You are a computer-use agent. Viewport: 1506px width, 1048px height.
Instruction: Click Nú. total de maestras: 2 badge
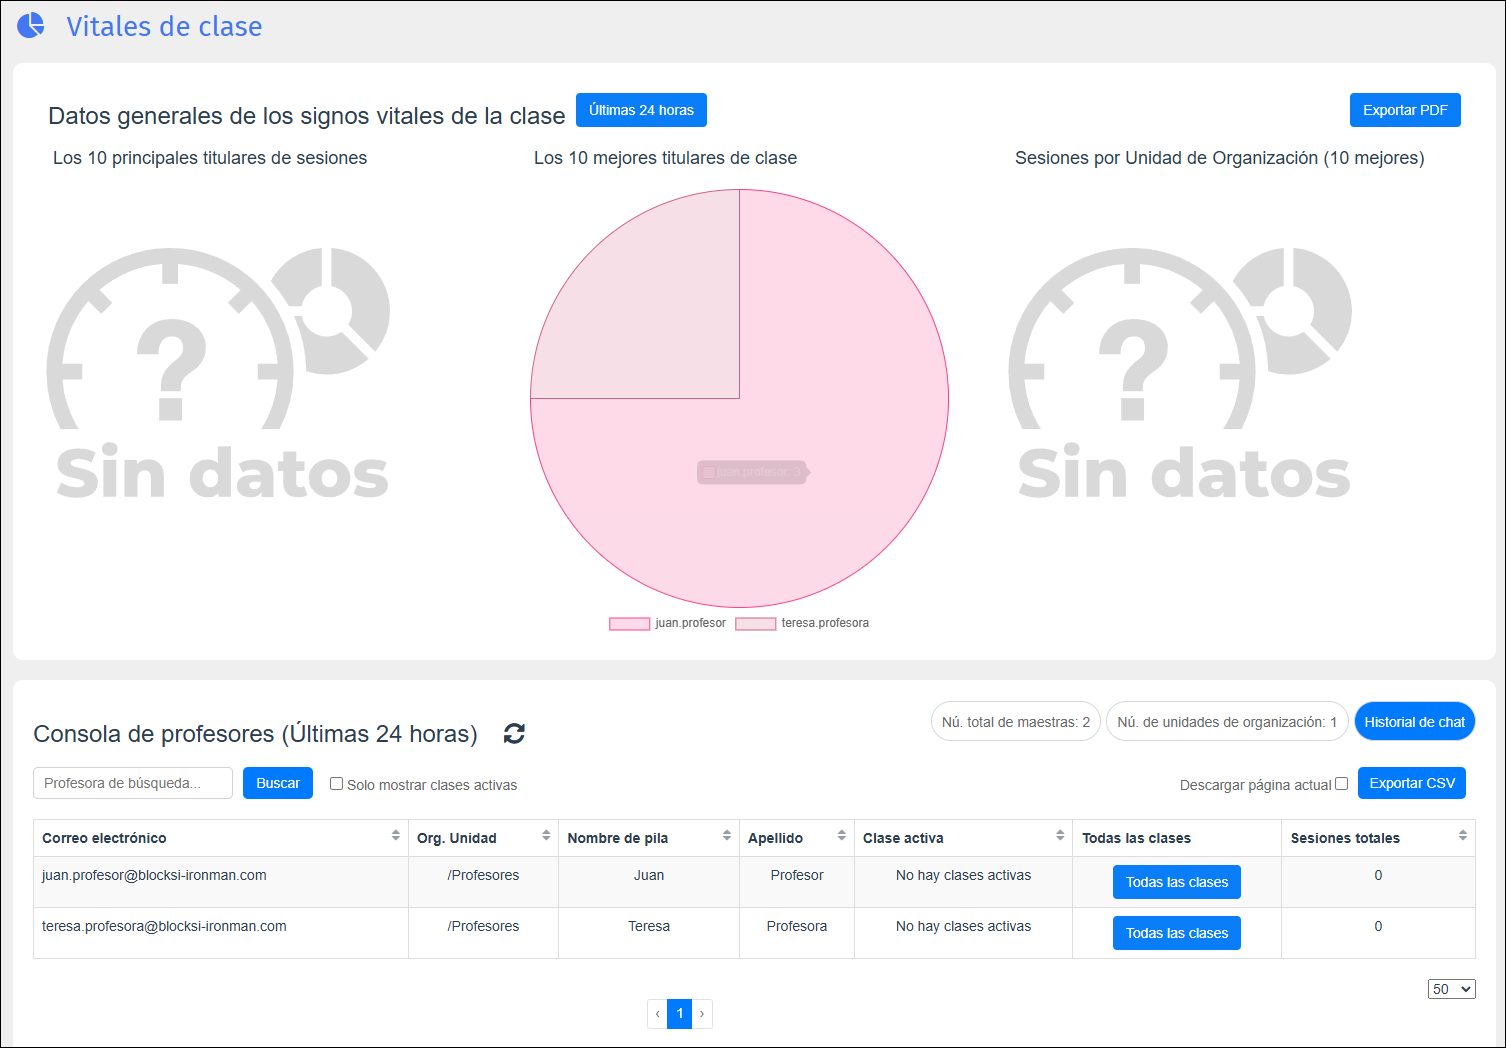[1016, 722]
